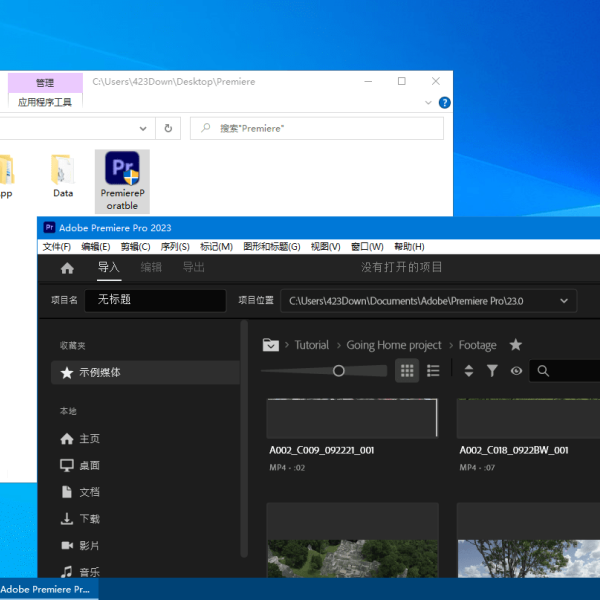The image size is (600, 600).
Task: Open the 窗口(W) menu
Action: point(367,246)
